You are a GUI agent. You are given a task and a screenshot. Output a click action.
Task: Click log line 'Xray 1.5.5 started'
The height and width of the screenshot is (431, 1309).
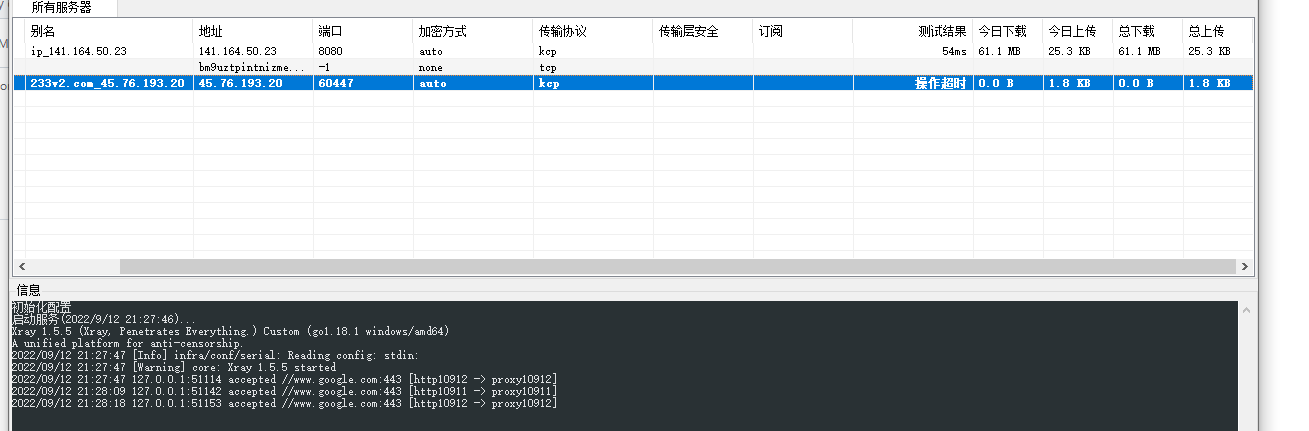point(173,367)
